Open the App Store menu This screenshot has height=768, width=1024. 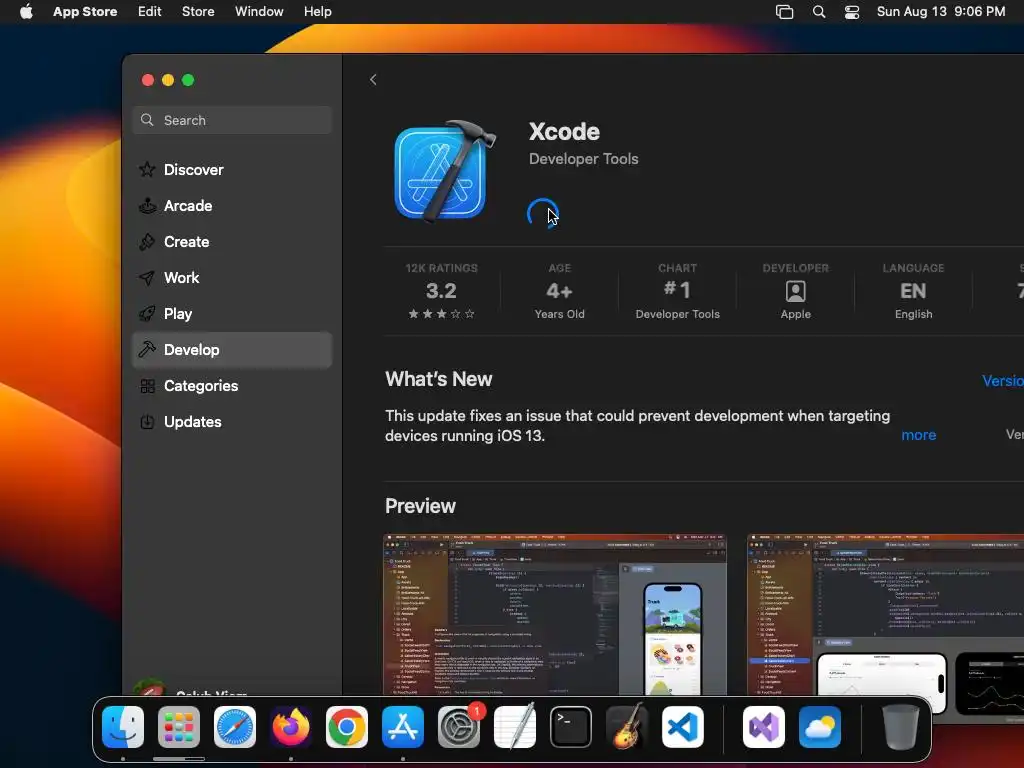tap(85, 12)
